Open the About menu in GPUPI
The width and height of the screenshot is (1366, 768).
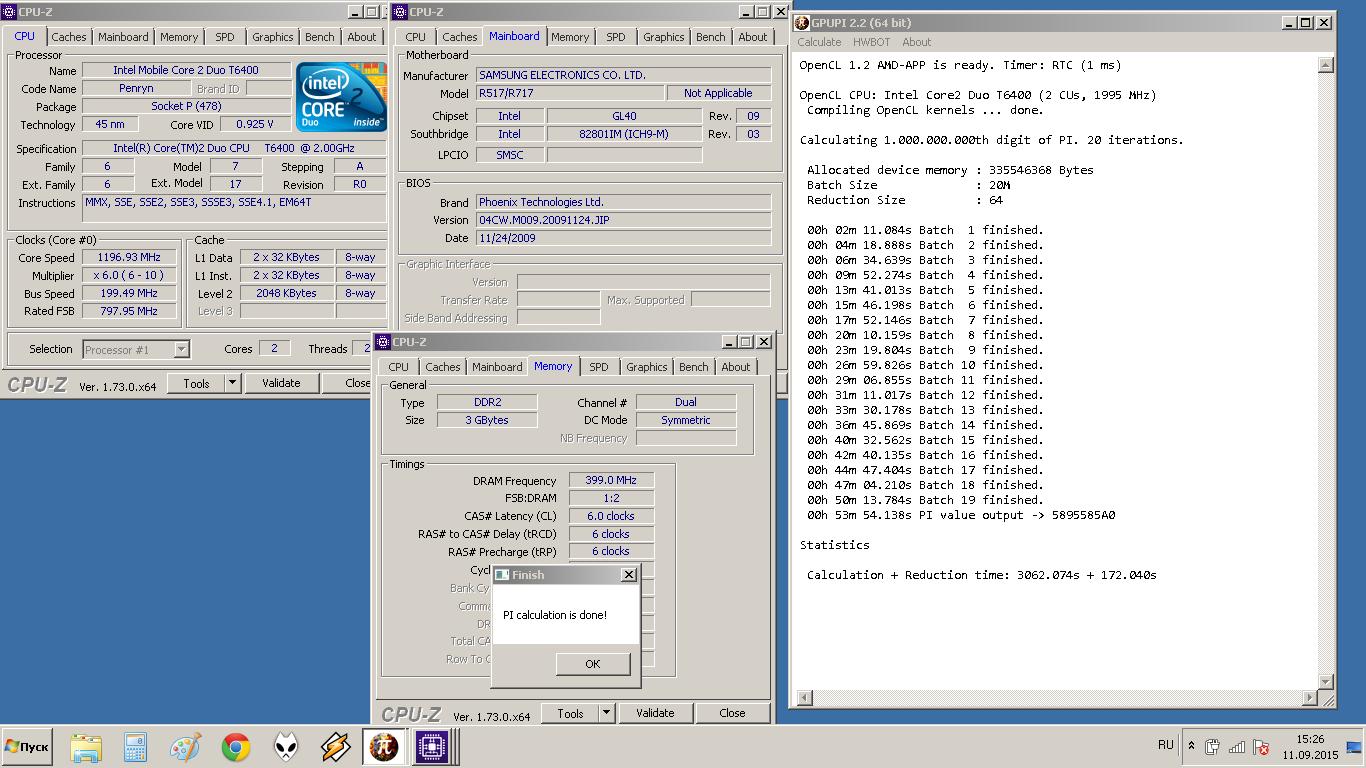pos(916,42)
